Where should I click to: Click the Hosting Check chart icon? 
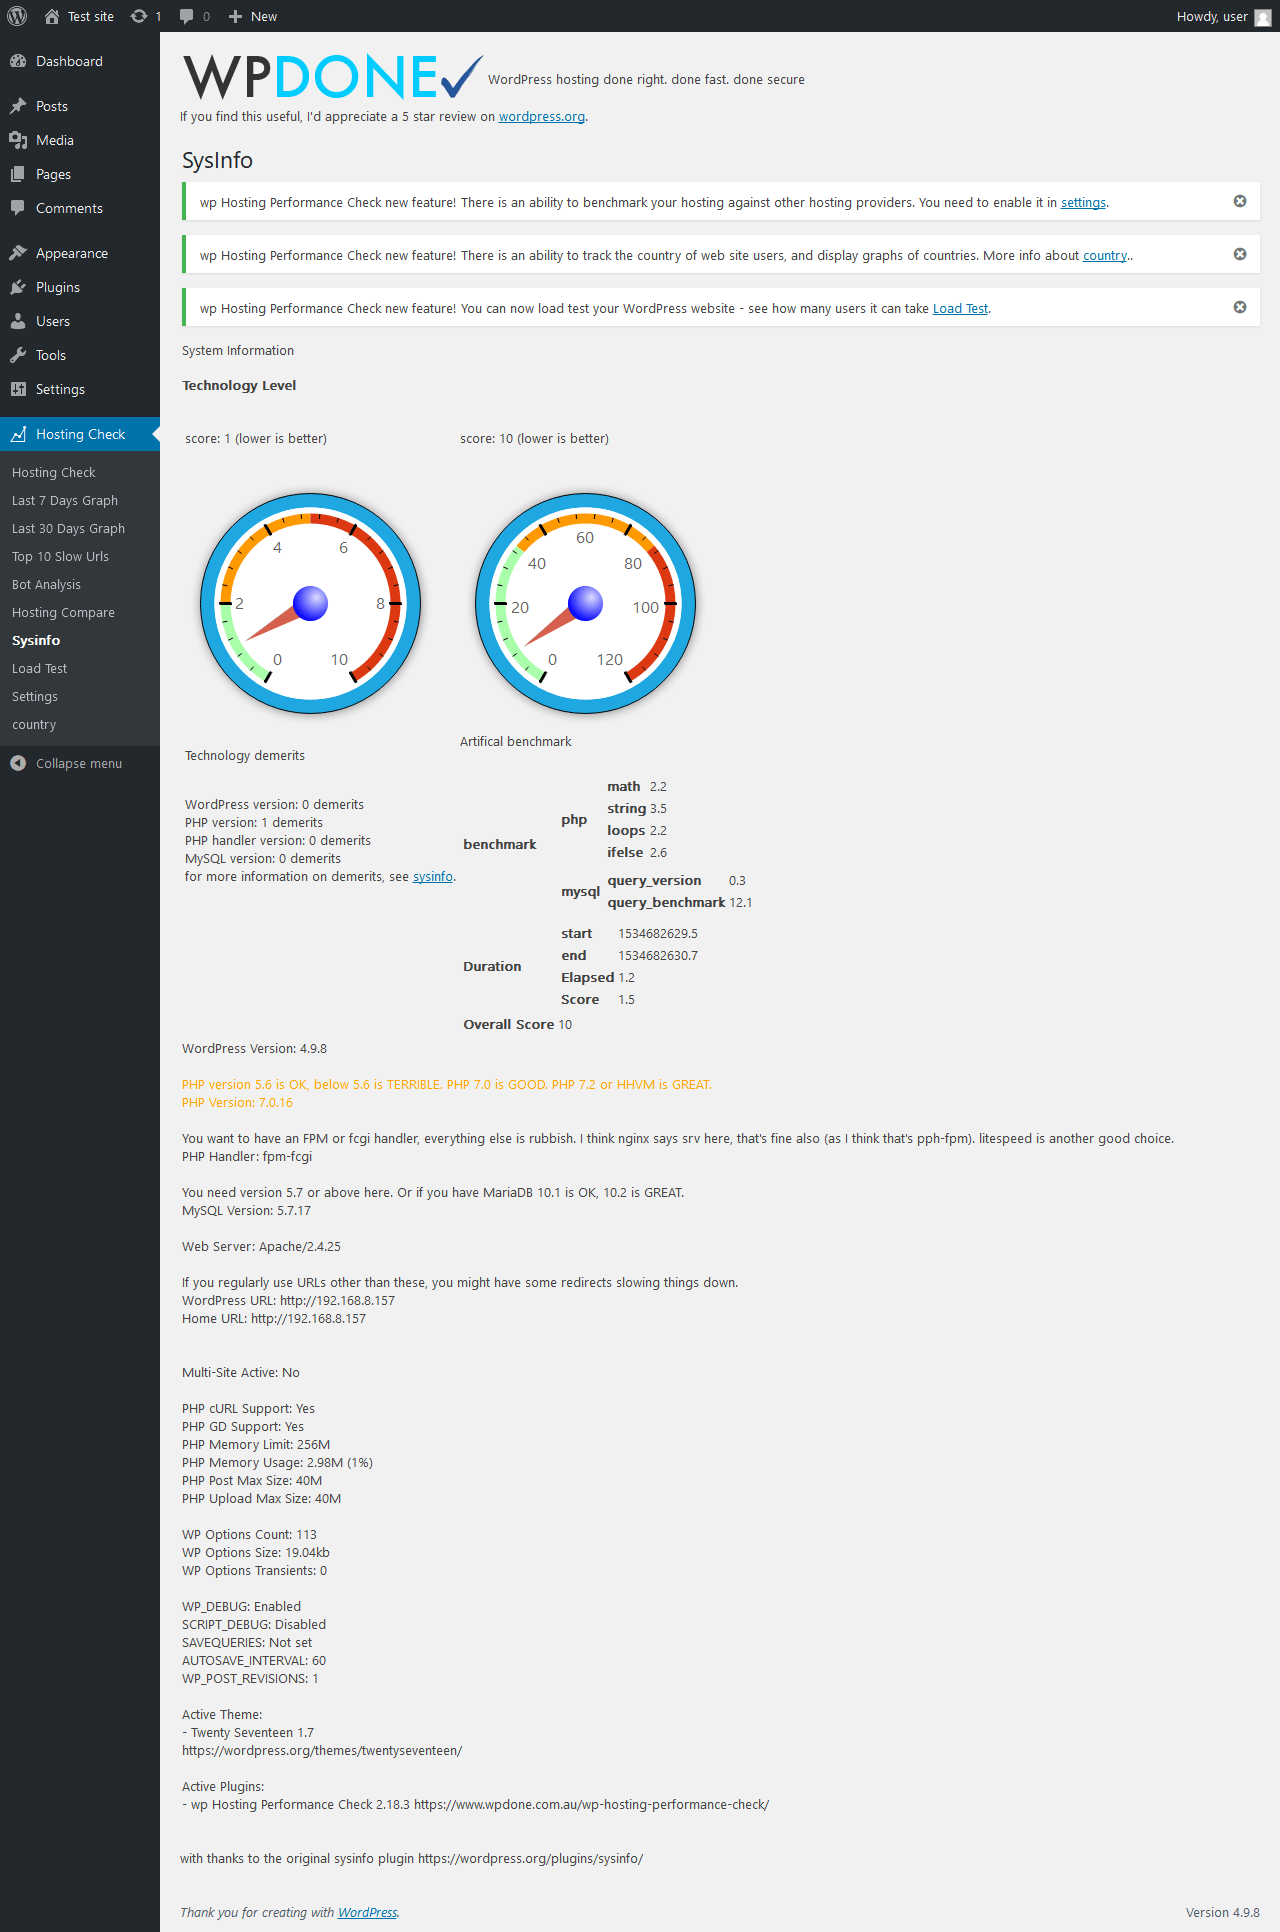coord(18,434)
